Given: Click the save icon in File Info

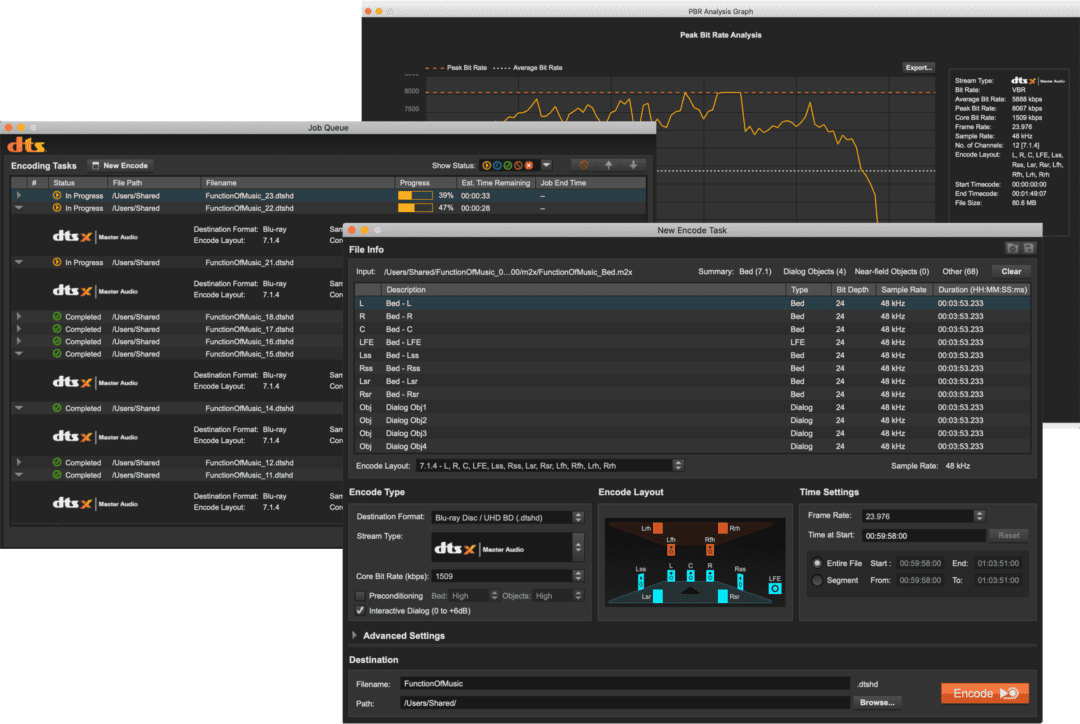Looking at the screenshot, I should (1028, 248).
